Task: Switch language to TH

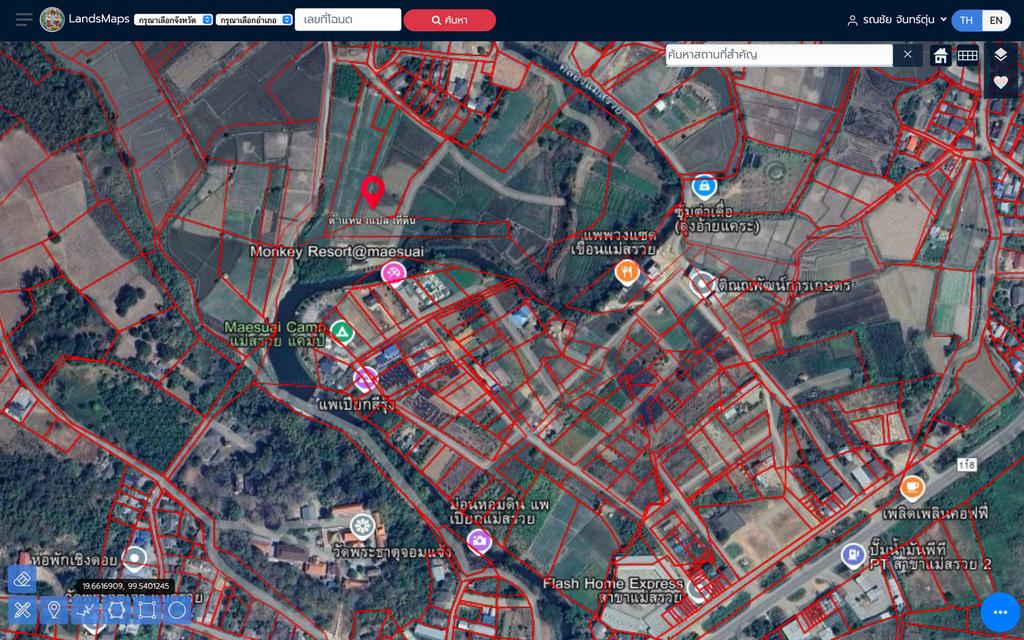Action: tap(967, 20)
